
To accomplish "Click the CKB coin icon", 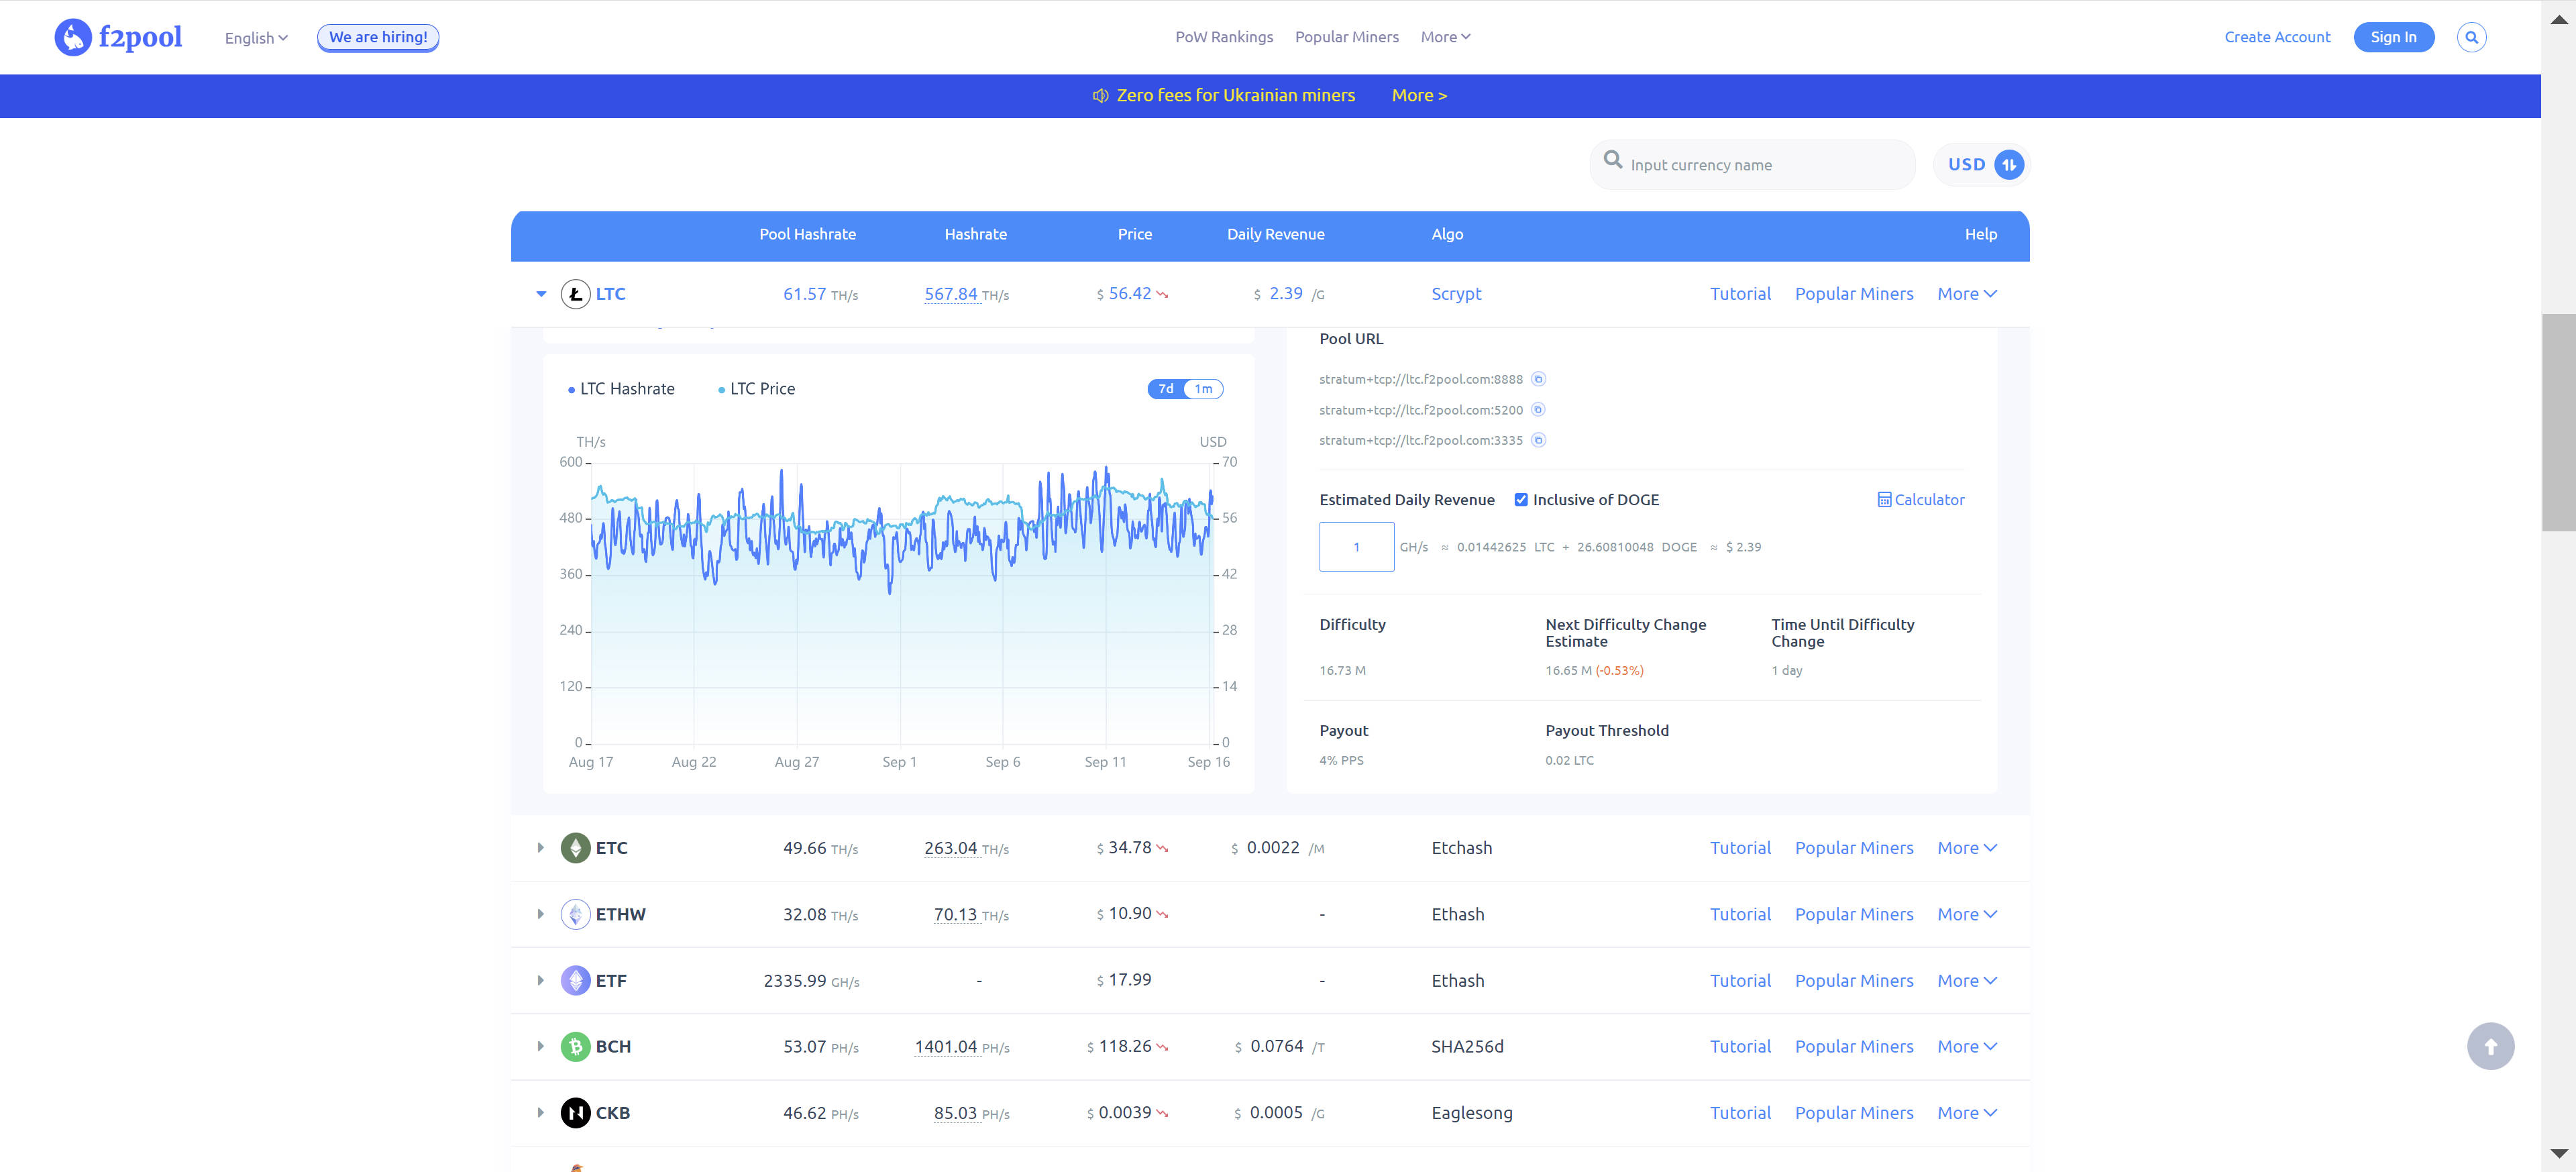I will 575,1113.
